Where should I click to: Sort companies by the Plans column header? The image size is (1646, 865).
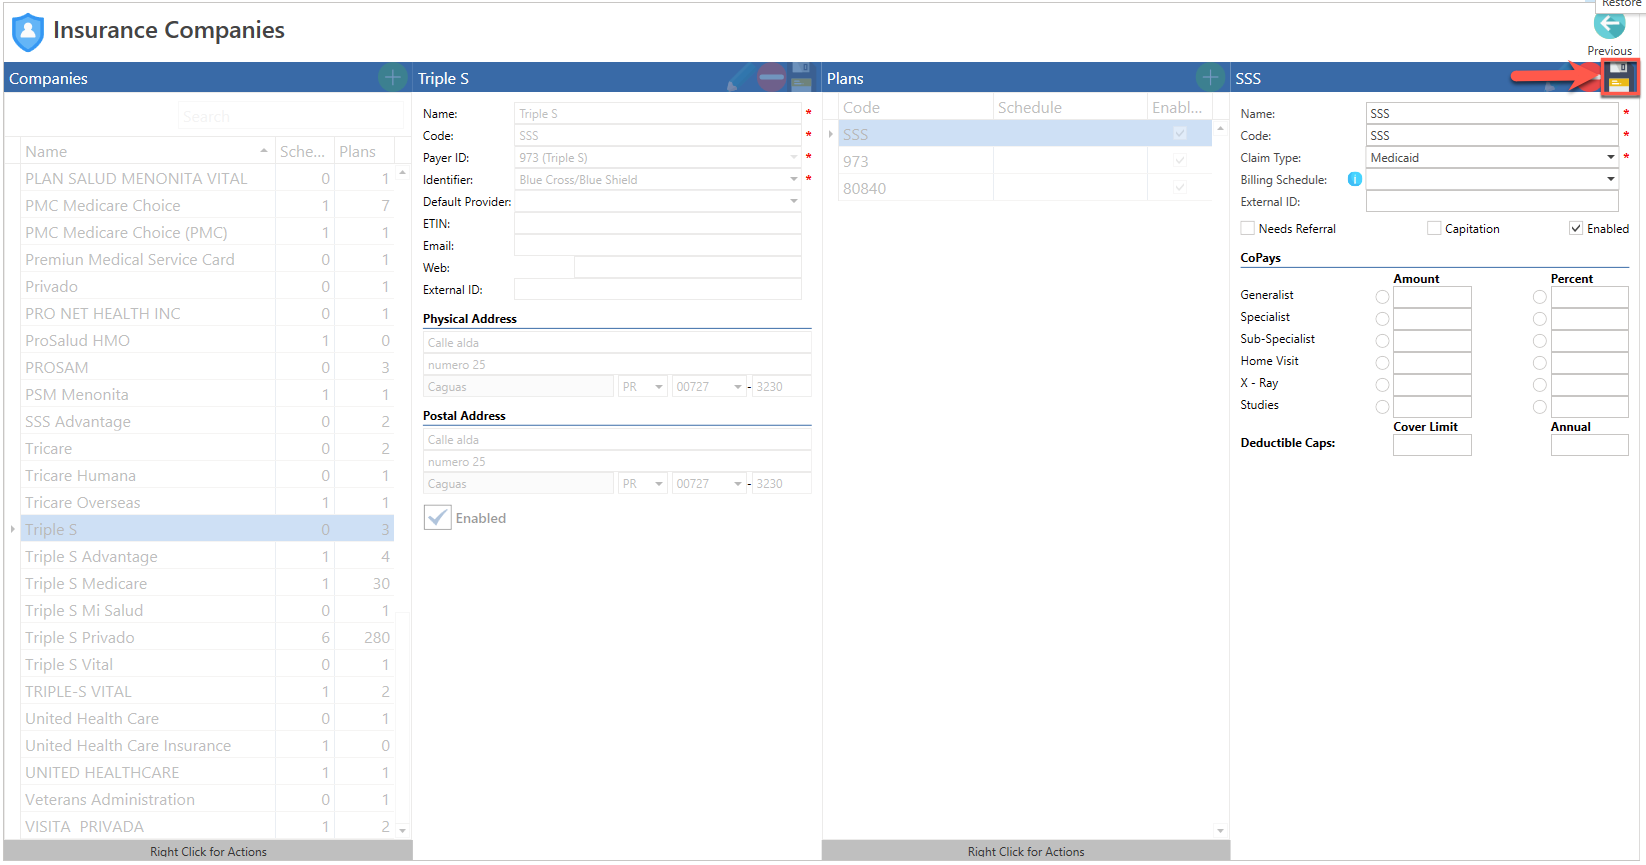(x=364, y=151)
